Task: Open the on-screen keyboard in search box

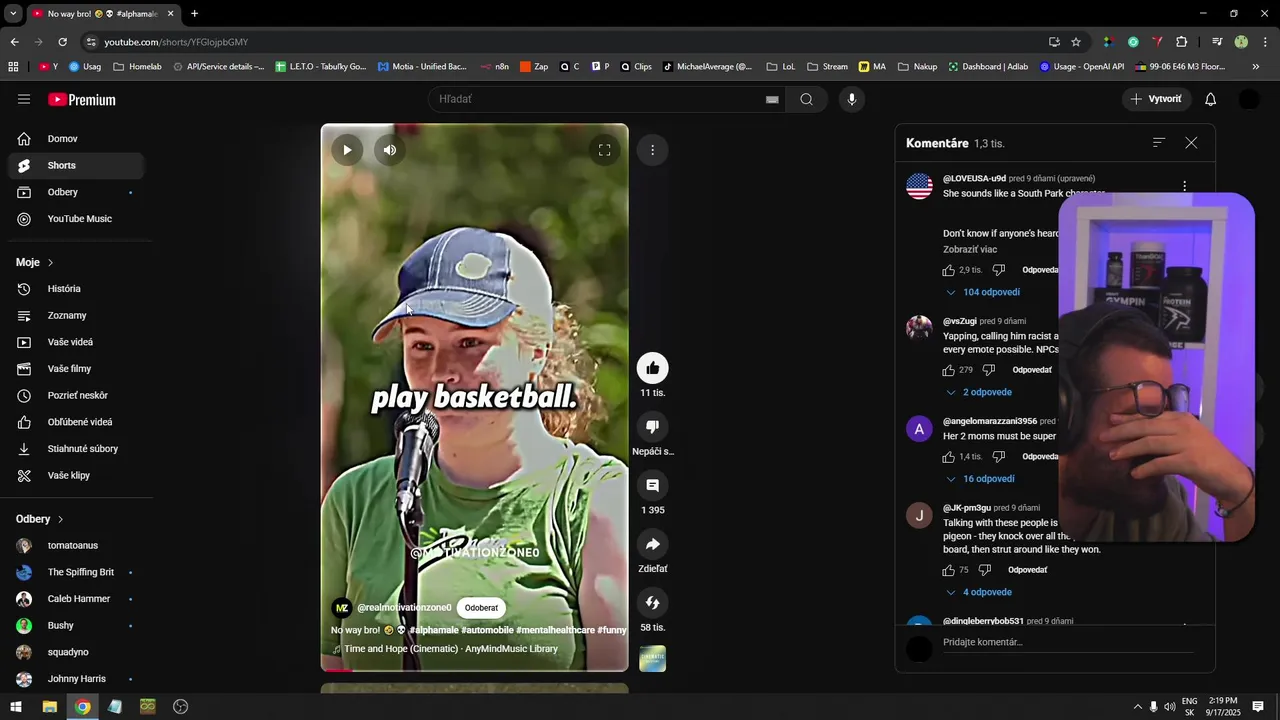Action: click(772, 99)
